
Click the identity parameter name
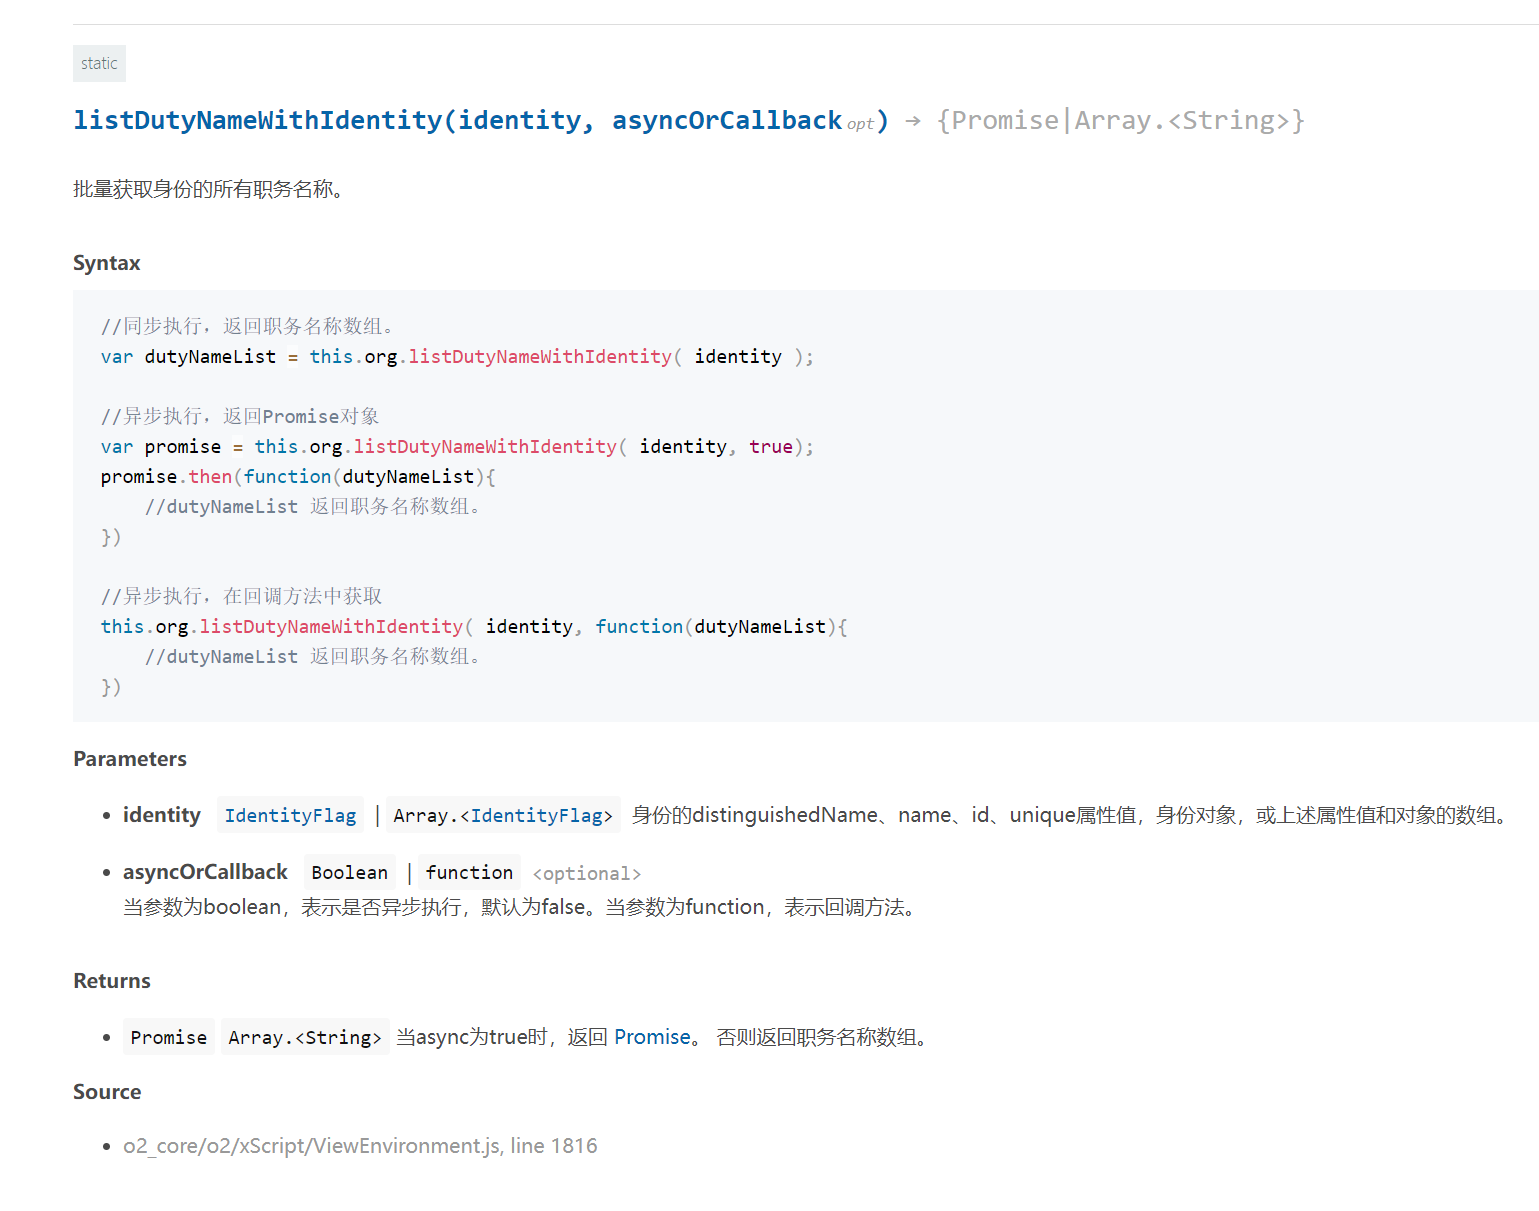[161, 815]
